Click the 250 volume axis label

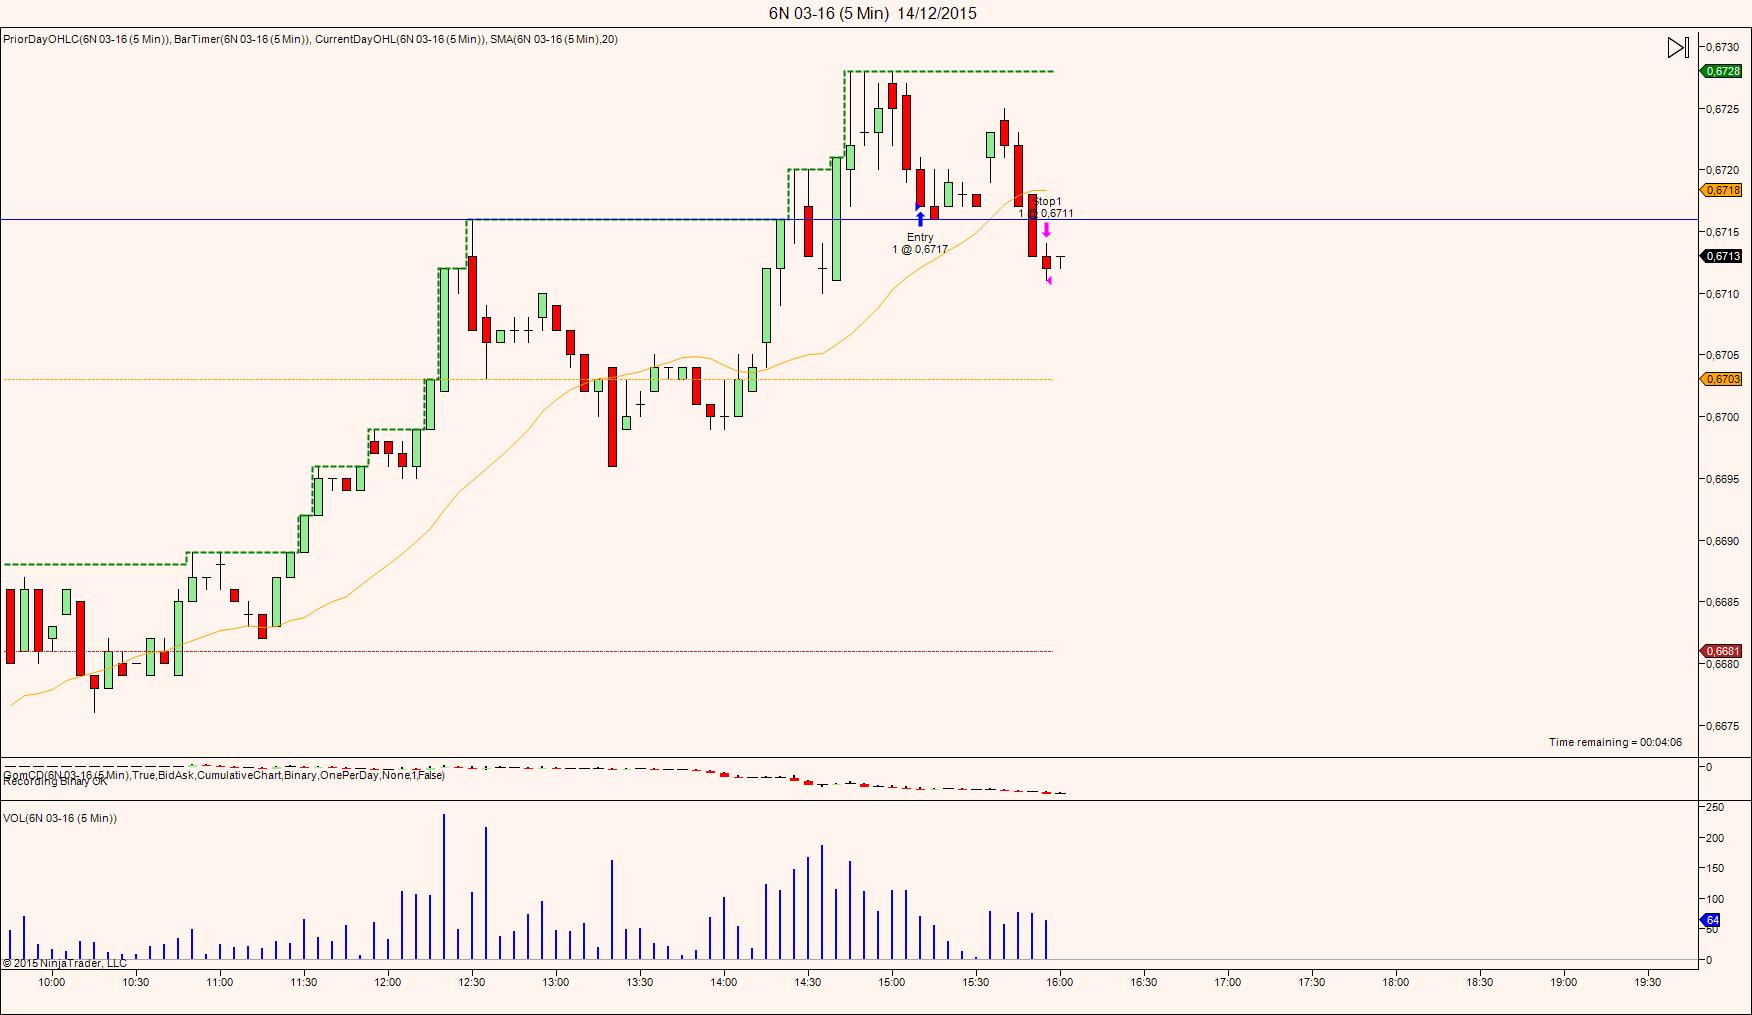1715,807
